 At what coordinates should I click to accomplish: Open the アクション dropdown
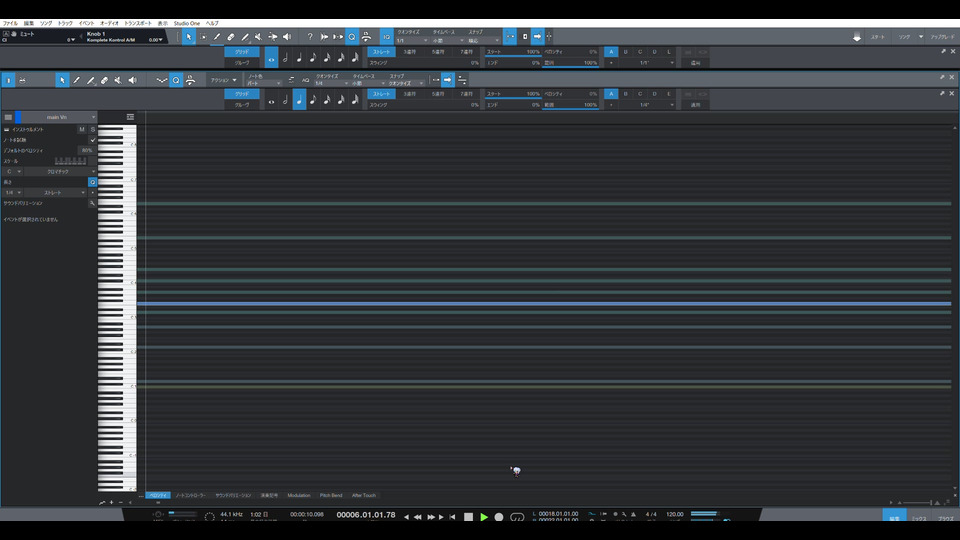(223, 80)
